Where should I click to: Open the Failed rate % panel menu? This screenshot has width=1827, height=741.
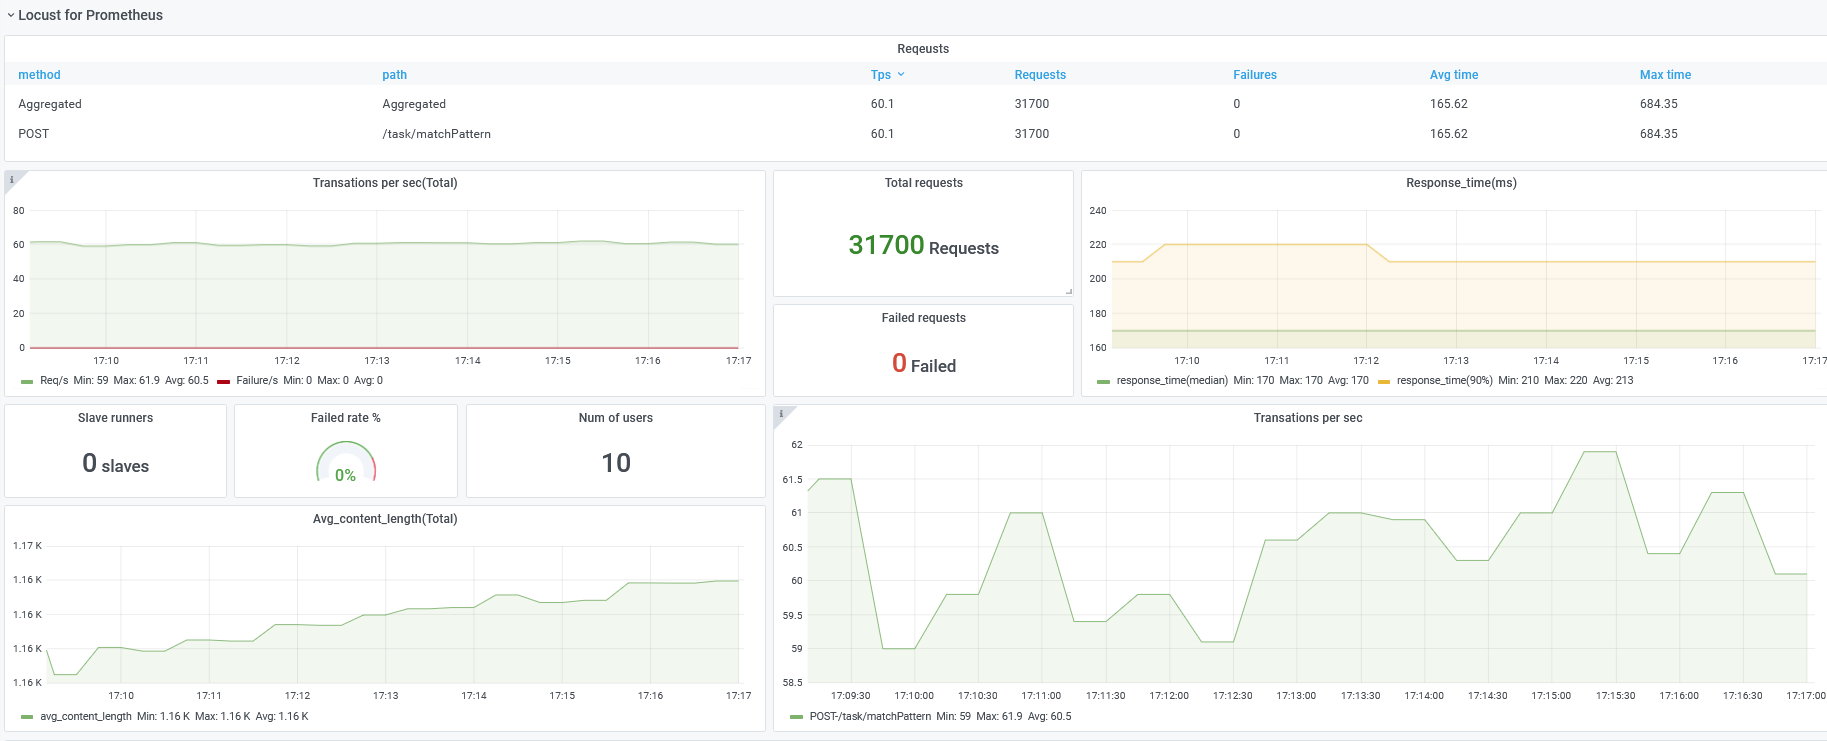345,418
